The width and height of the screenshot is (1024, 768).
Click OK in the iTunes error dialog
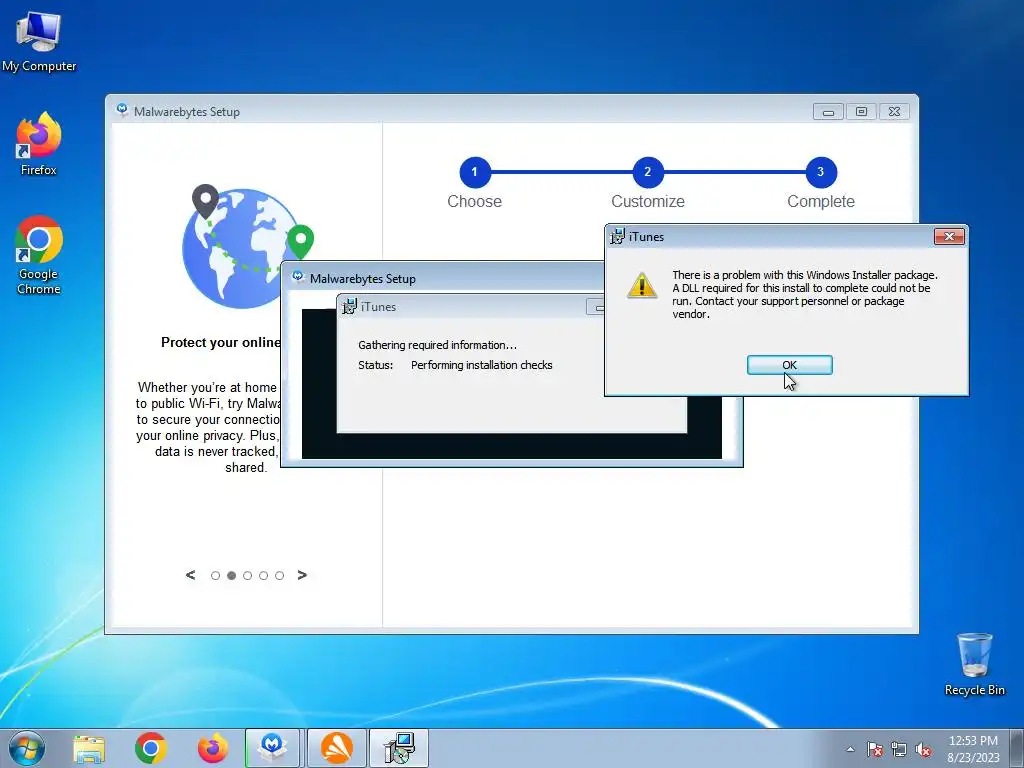coord(790,365)
